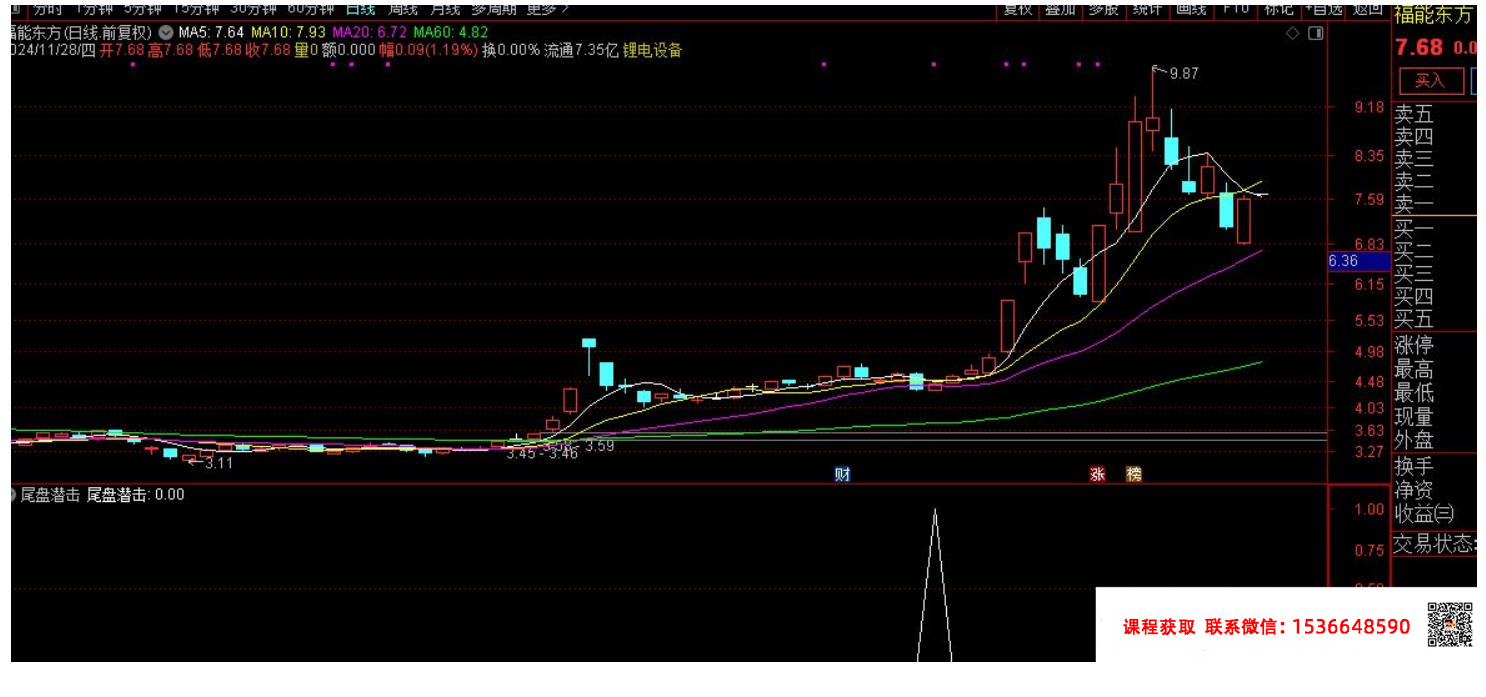Click the 锂电设备 sector link
The width and height of the screenshot is (1486, 697).
click(652, 50)
